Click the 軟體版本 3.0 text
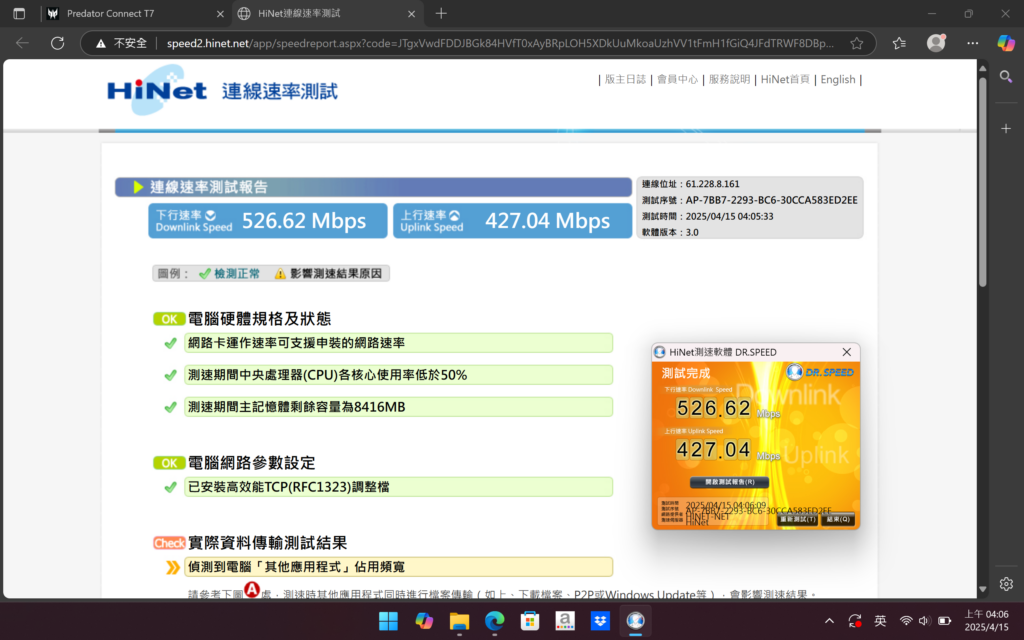The width and height of the screenshot is (1024, 640). click(x=670, y=232)
